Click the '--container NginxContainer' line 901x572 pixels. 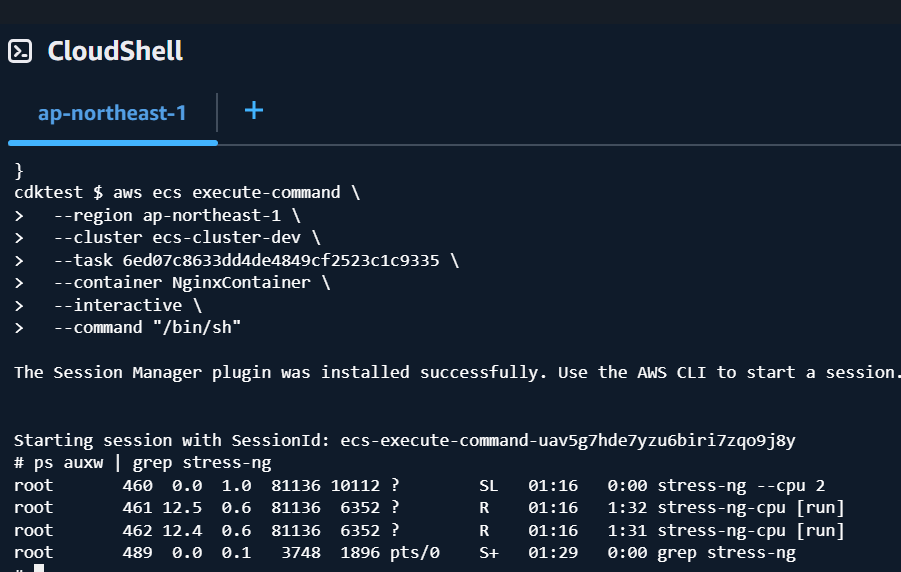pos(192,283)
